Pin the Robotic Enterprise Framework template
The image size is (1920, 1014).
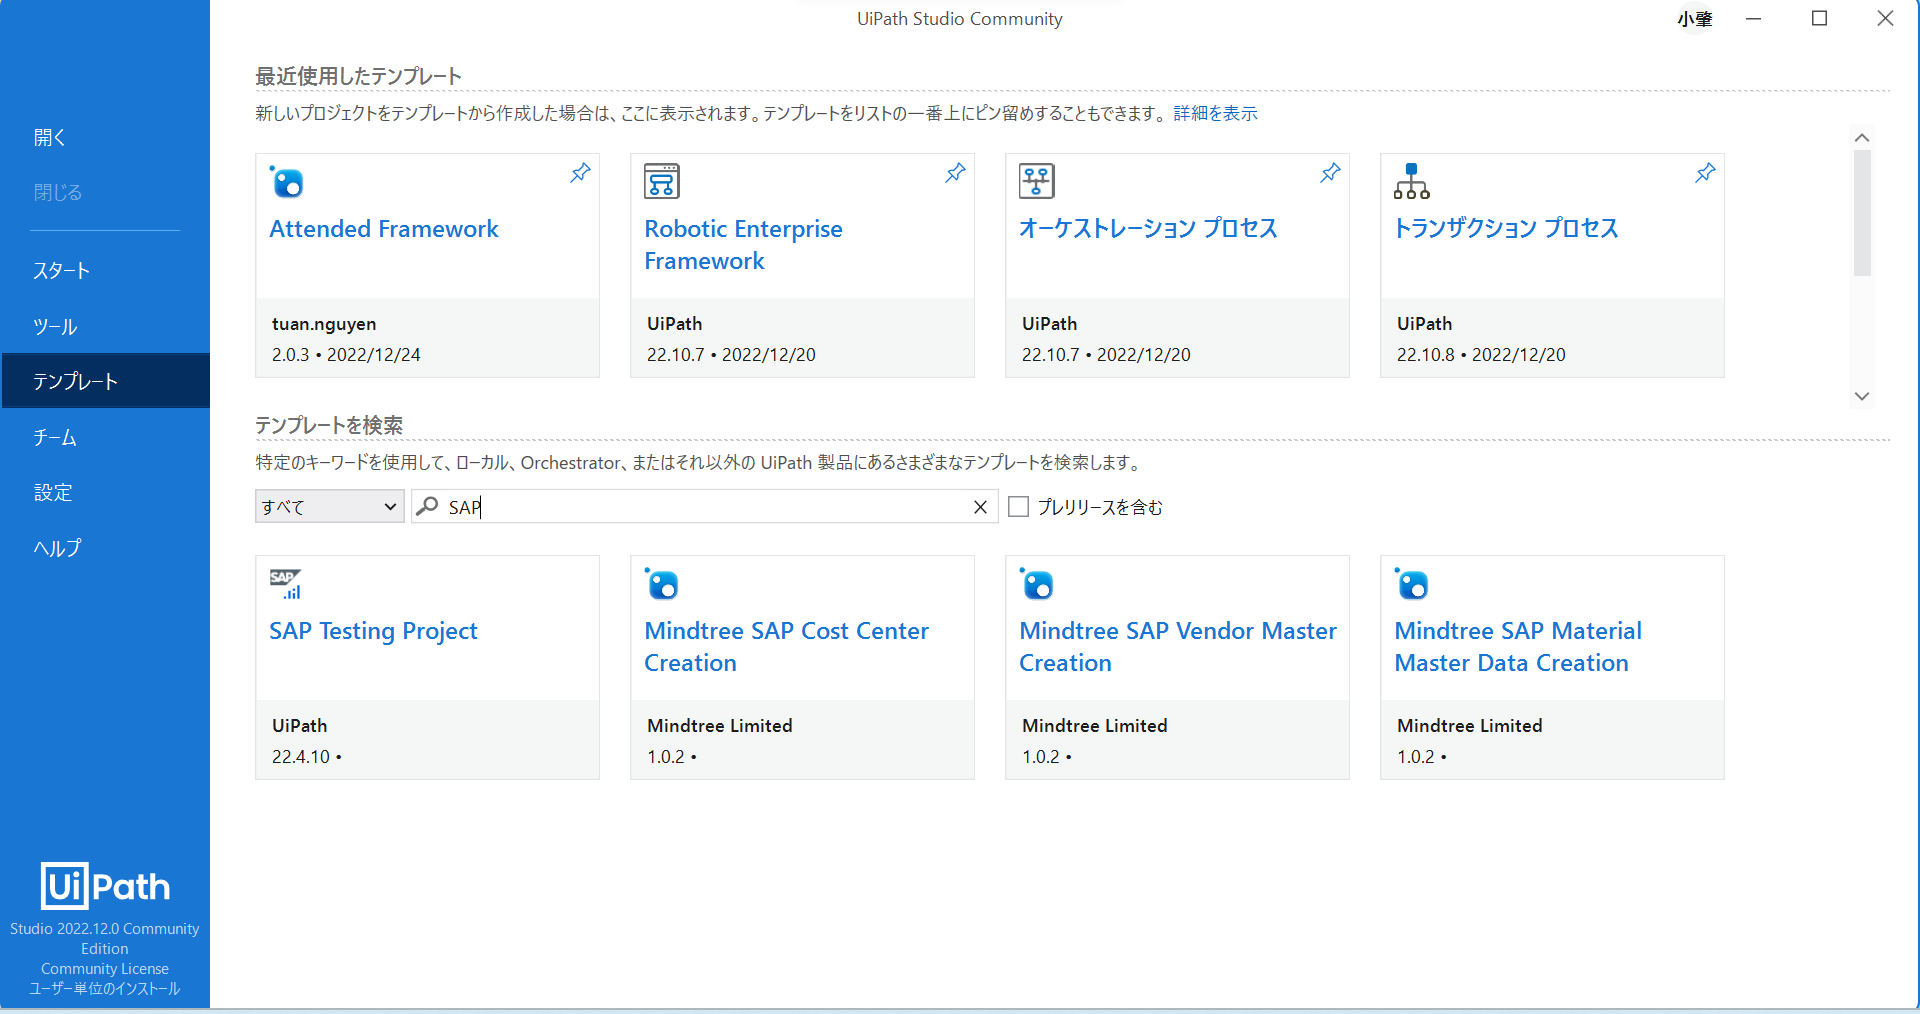click(955, 173)
